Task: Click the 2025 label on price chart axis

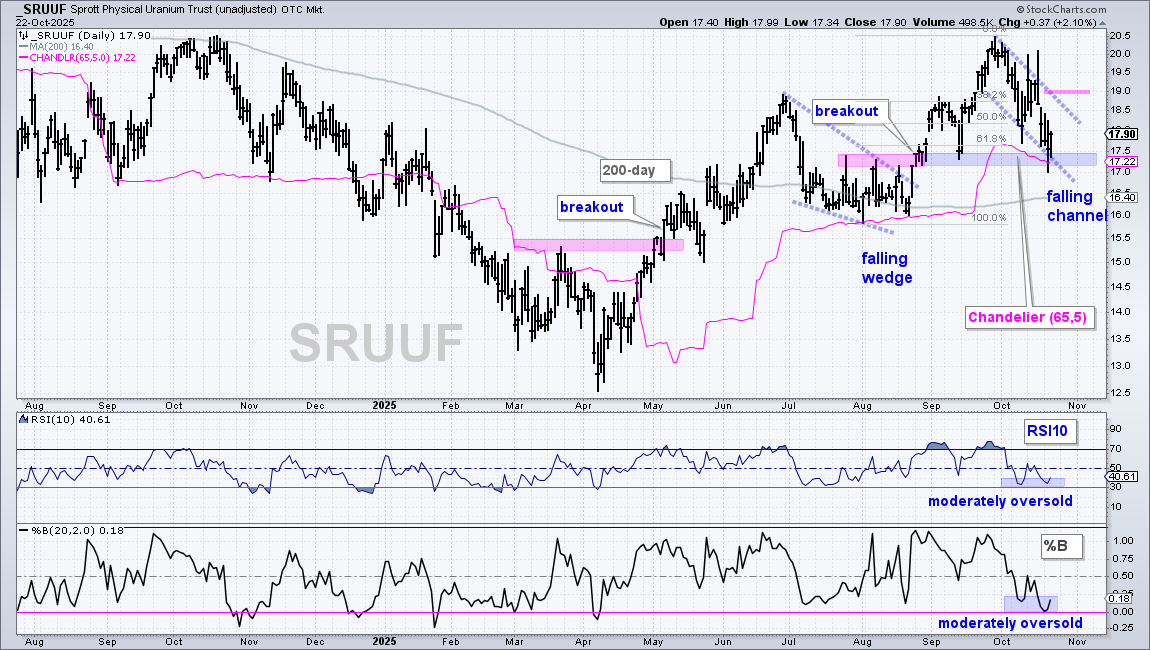Action: point(384,406)
